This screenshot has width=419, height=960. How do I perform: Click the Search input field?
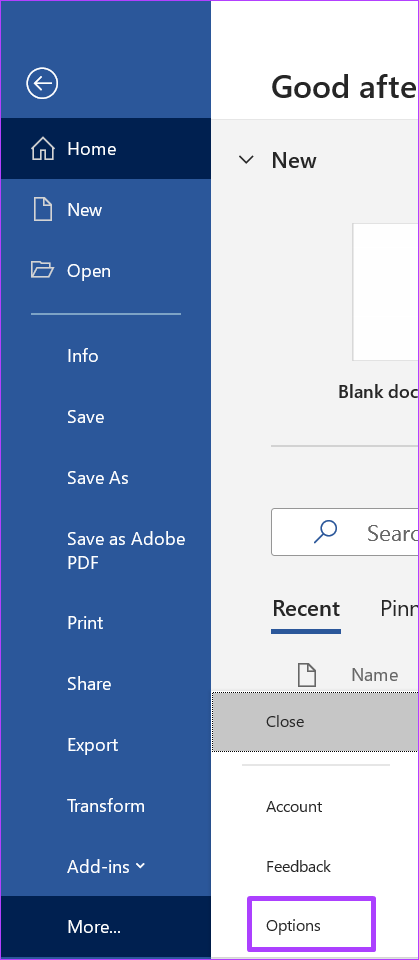[345, 532]
